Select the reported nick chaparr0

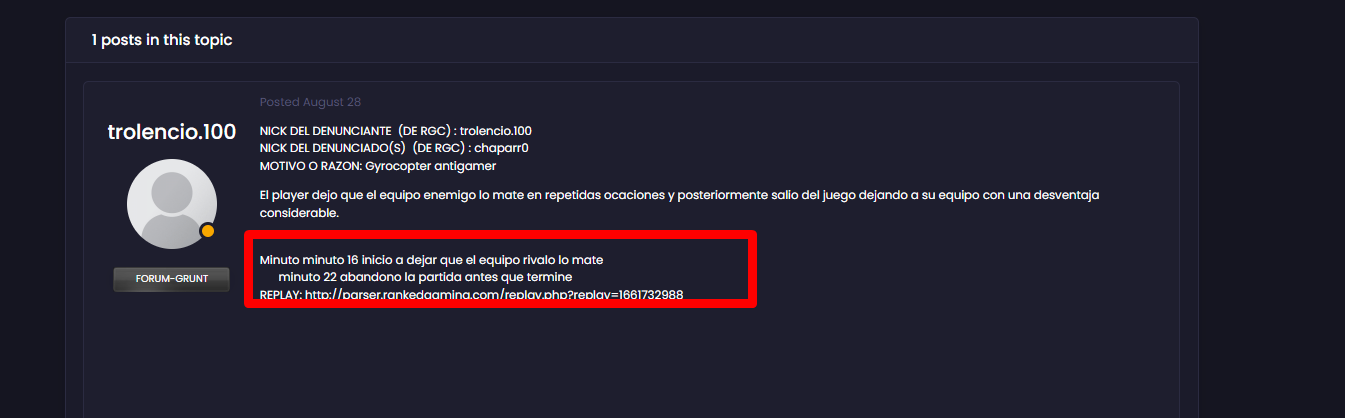[501, 147]
